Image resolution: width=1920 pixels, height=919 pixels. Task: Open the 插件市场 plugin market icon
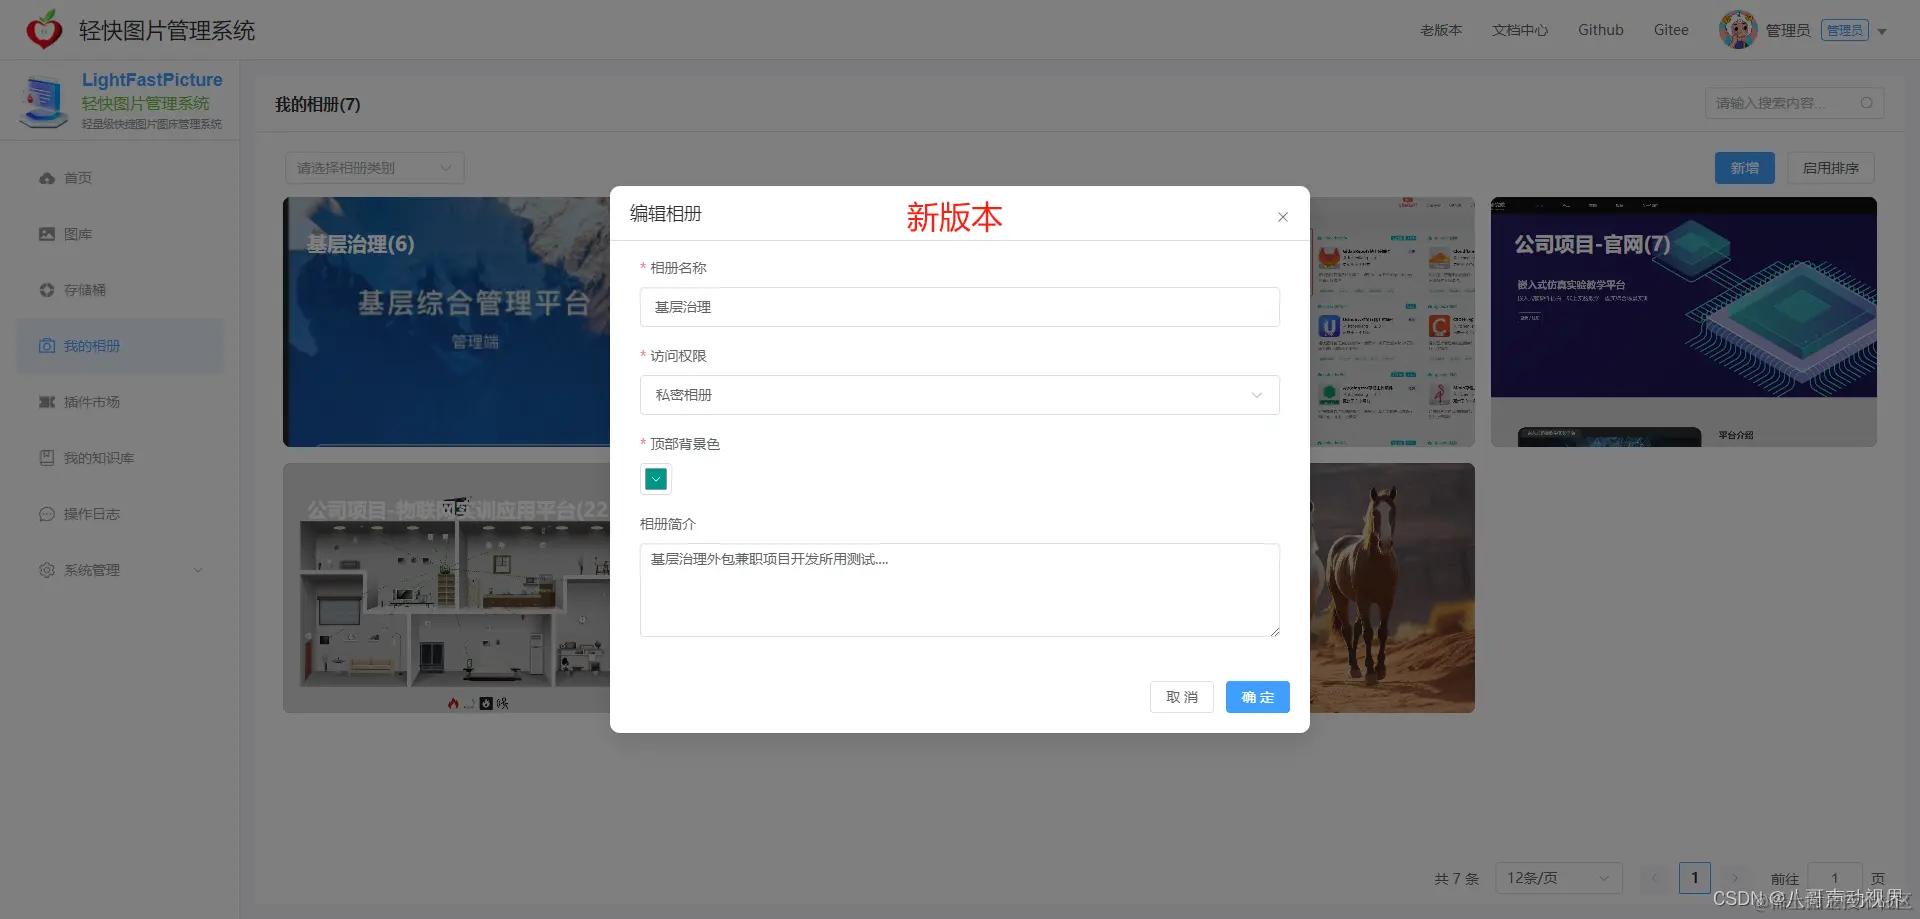pyautogui.click(x=47, y=401)
